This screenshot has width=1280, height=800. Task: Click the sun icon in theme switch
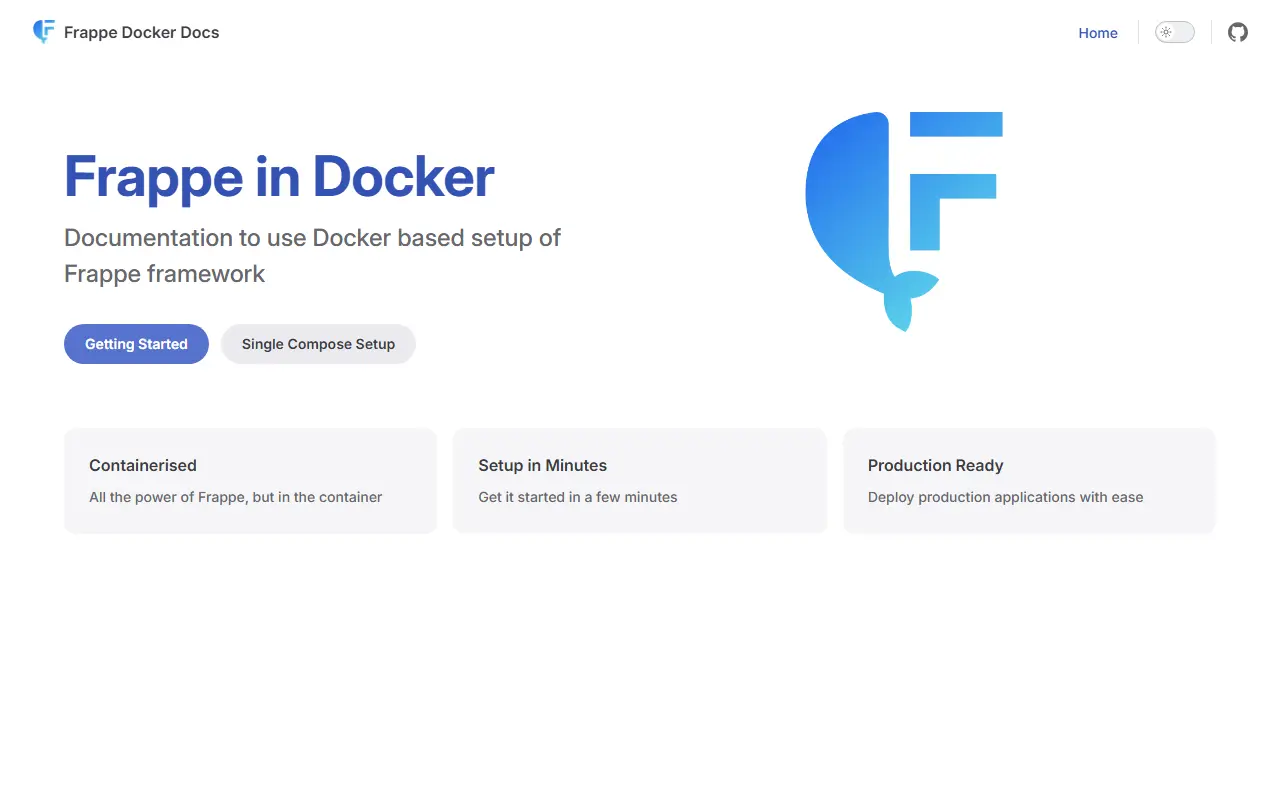pos(1166,32)
